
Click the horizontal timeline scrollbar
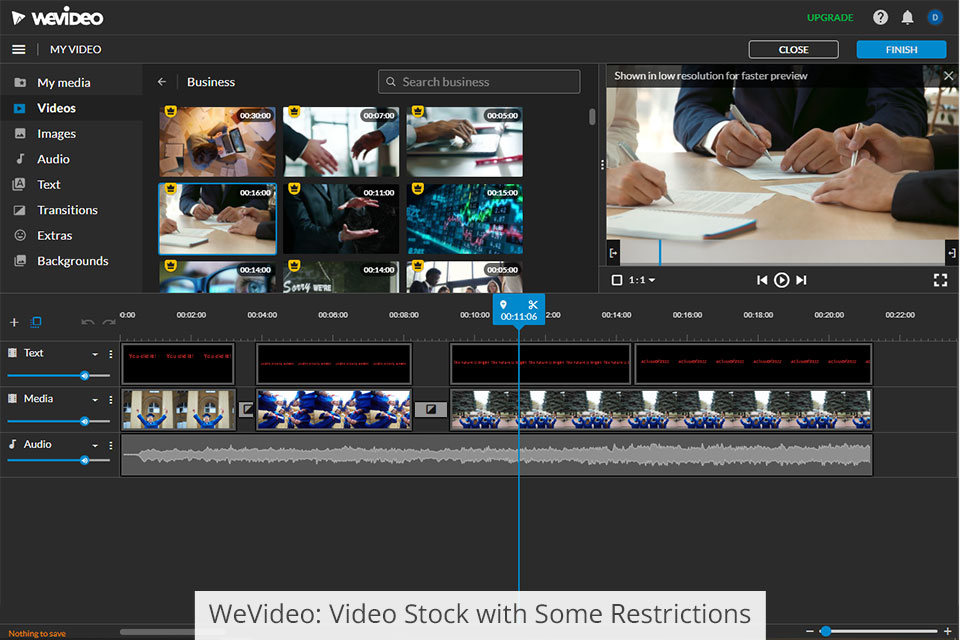click(173, 631)
